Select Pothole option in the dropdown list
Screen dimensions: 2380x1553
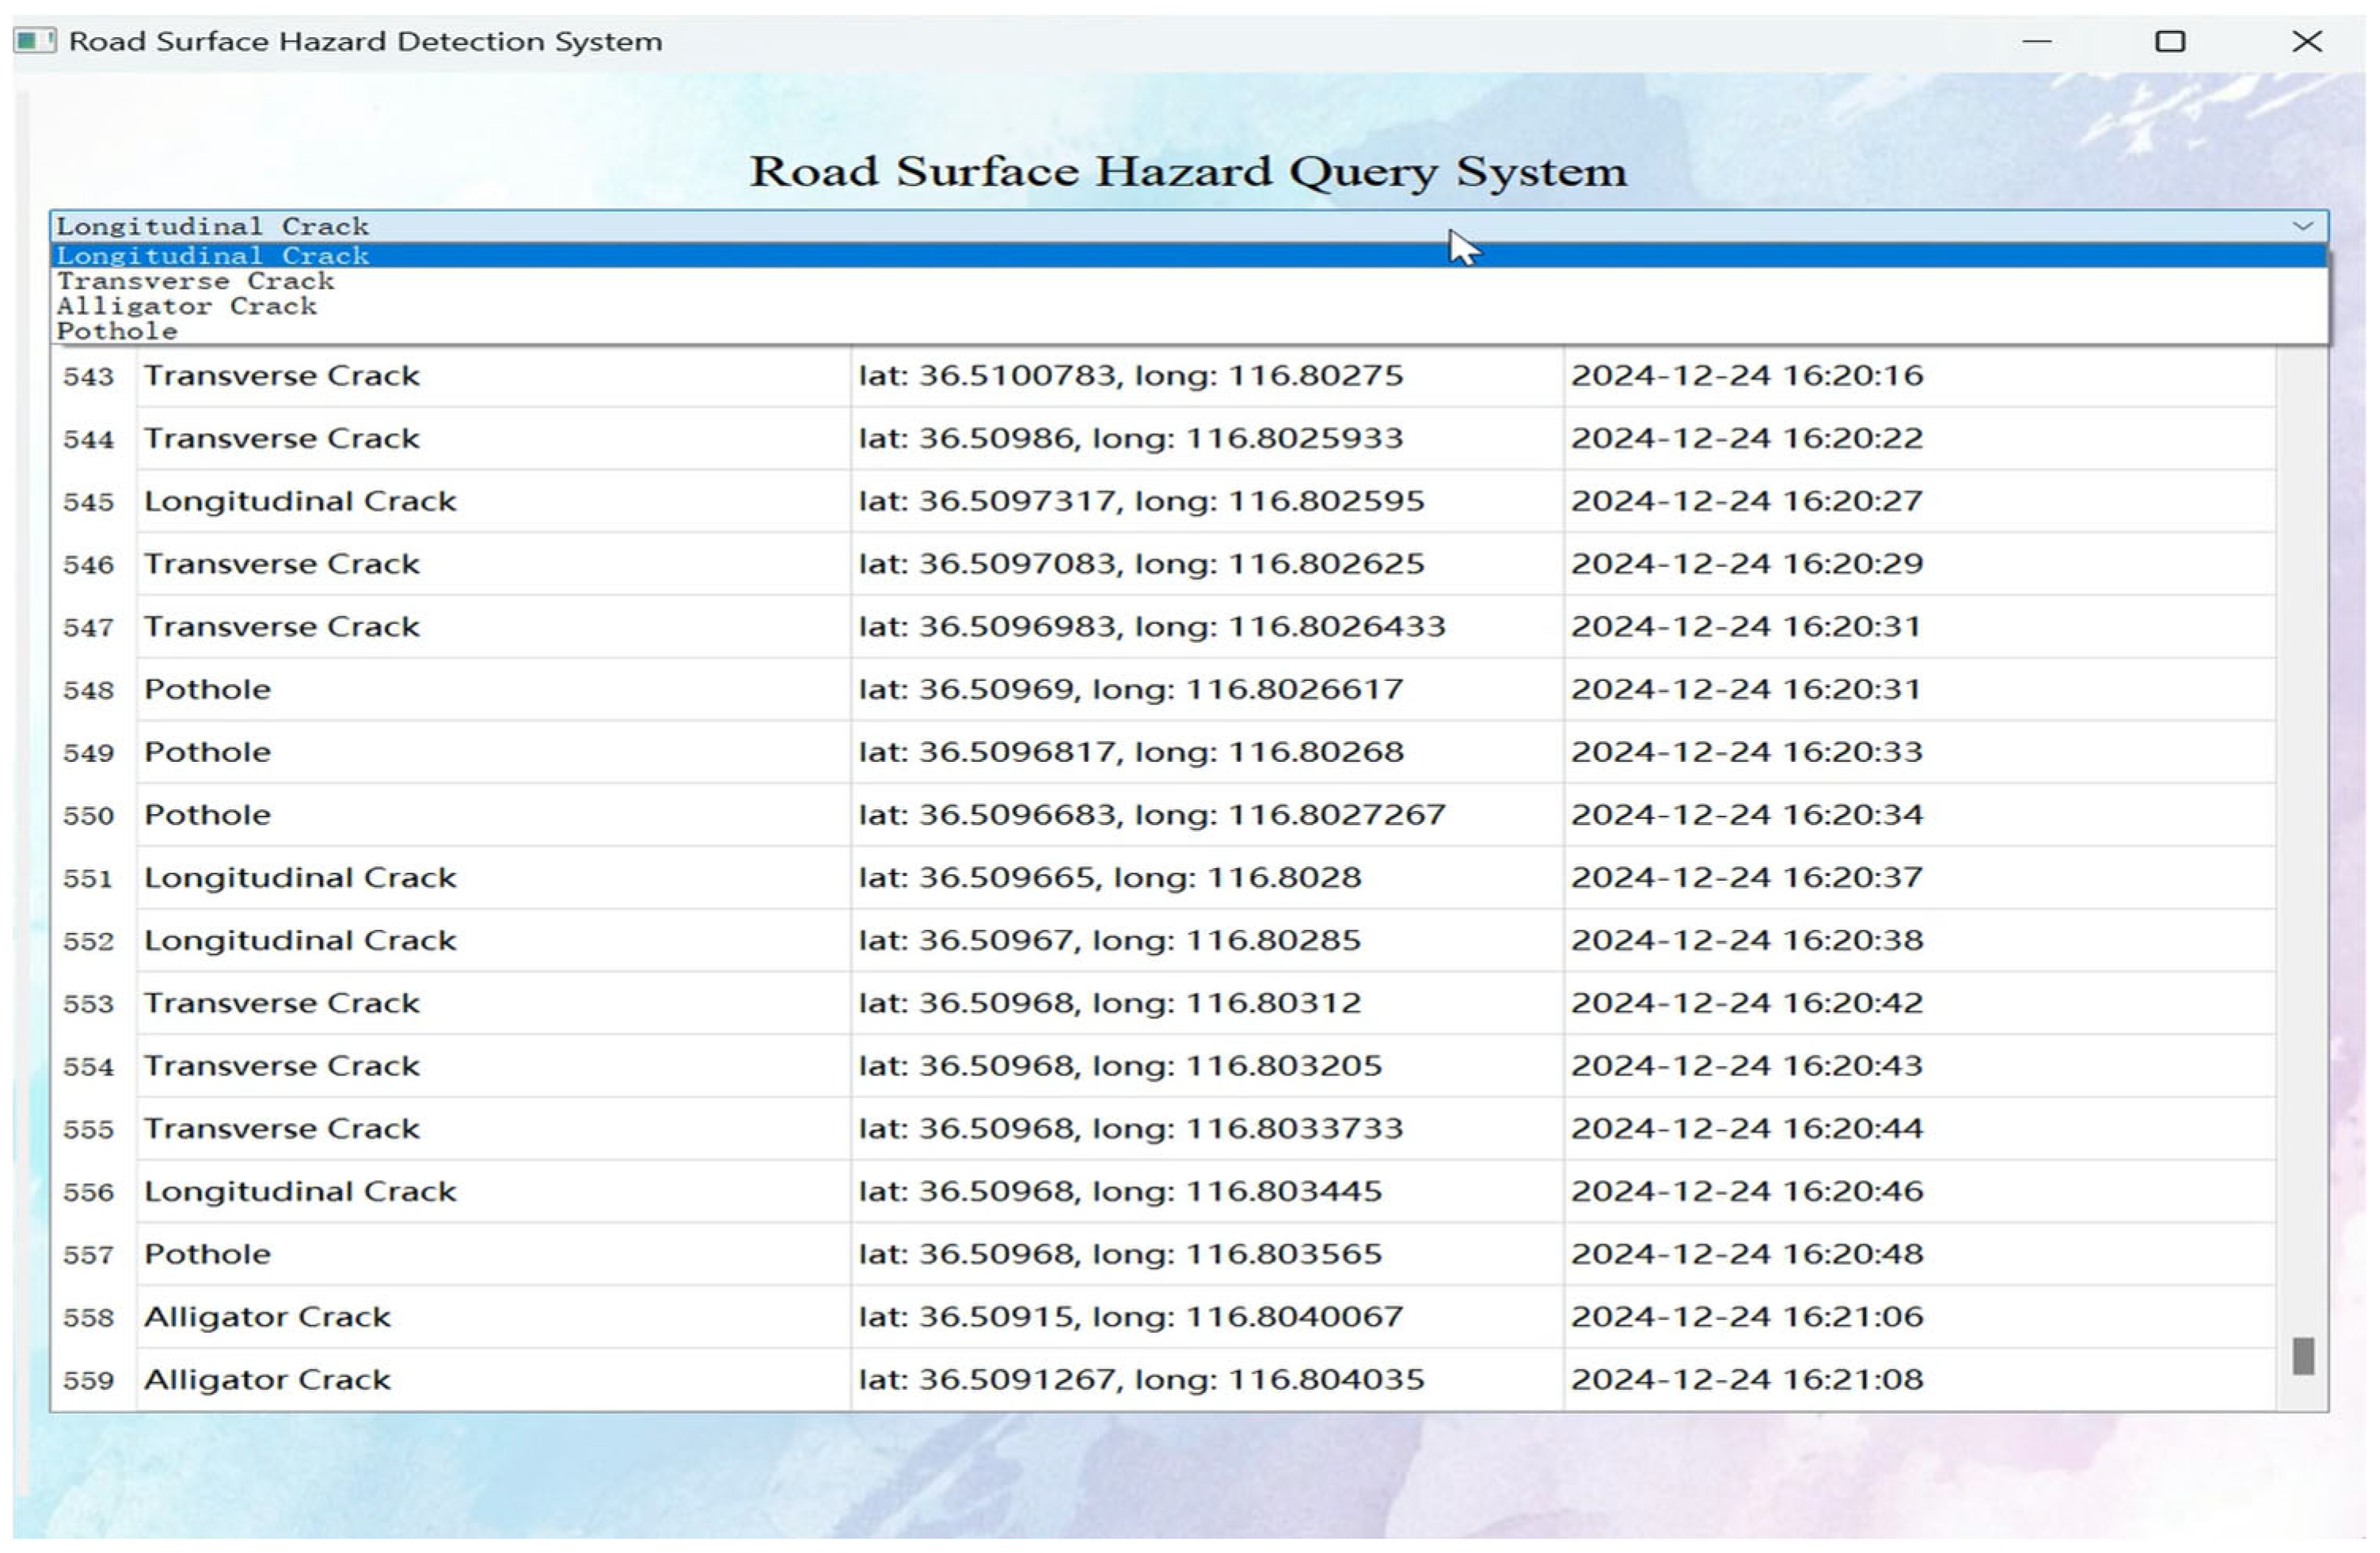click(x=1189, y=331)
